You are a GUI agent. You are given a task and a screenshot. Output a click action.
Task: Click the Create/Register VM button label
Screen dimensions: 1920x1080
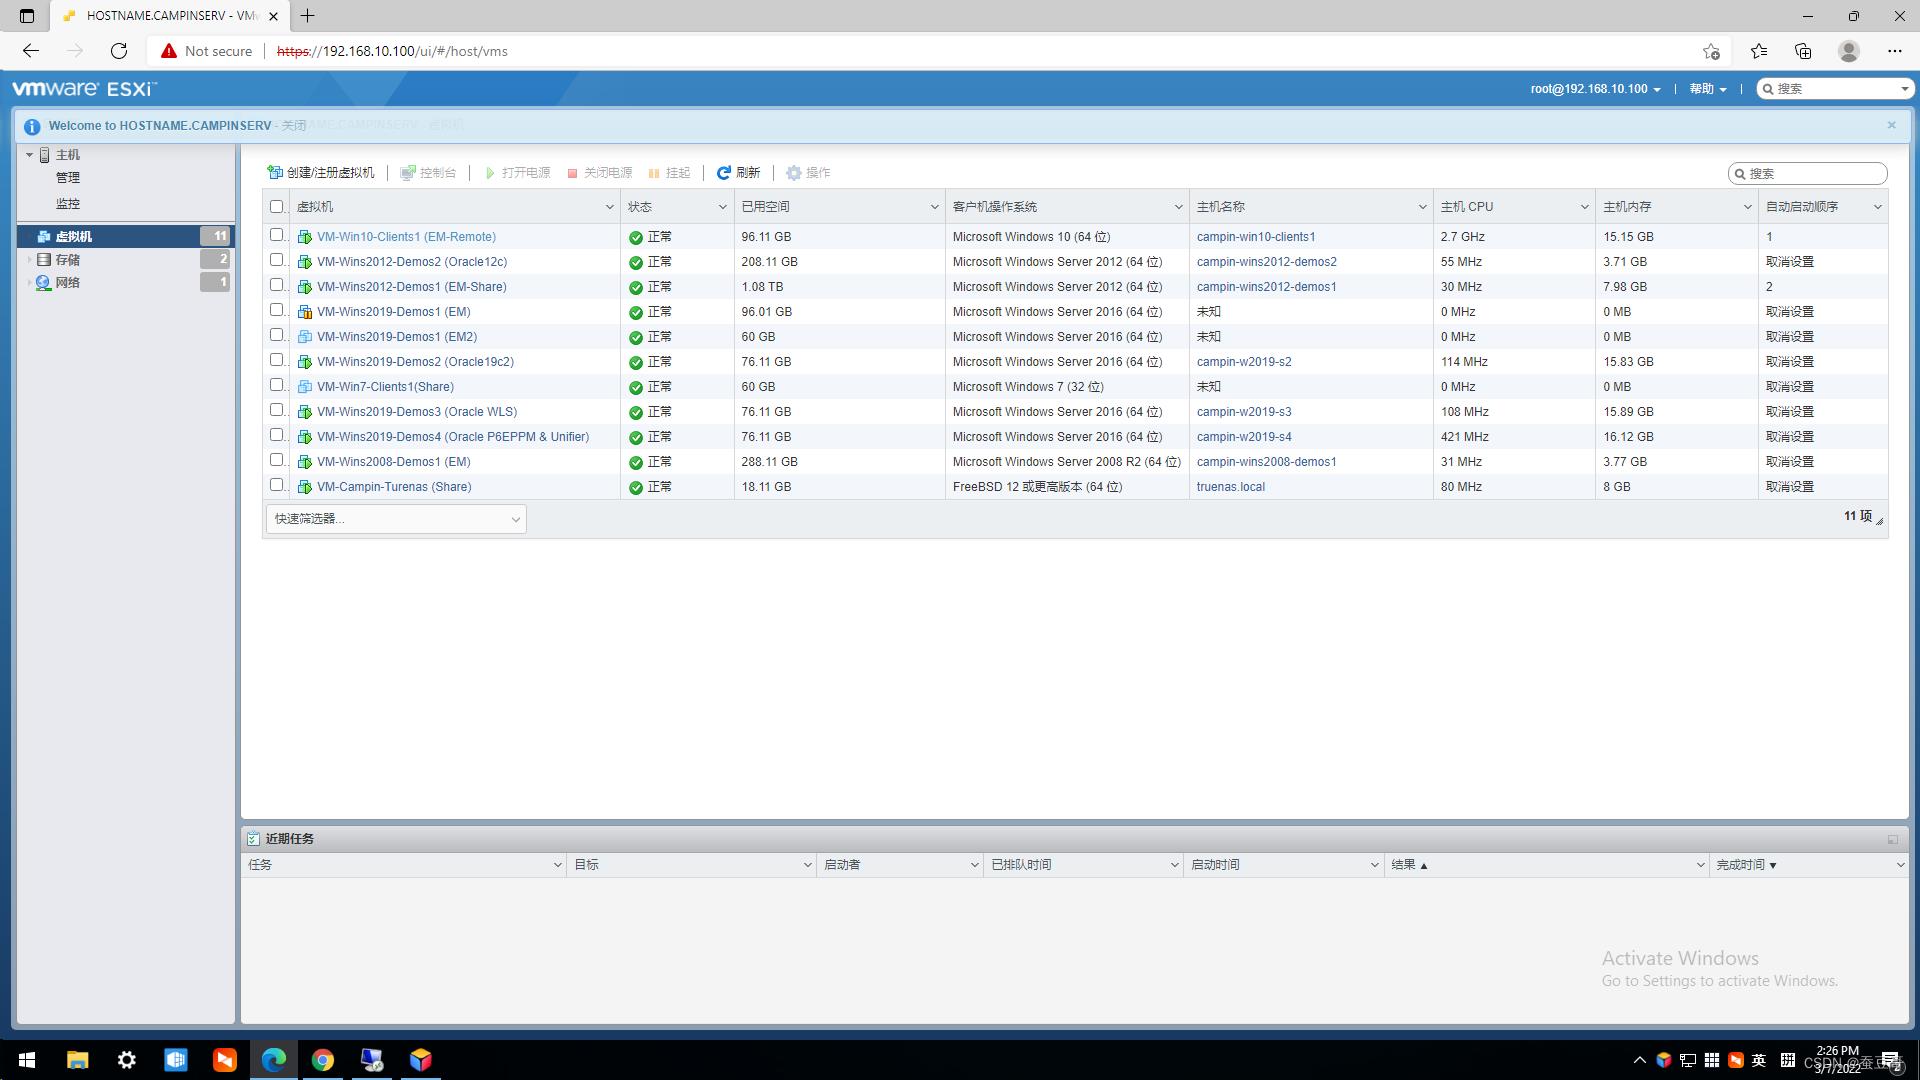pyautogui.click(x=330, y=173)
